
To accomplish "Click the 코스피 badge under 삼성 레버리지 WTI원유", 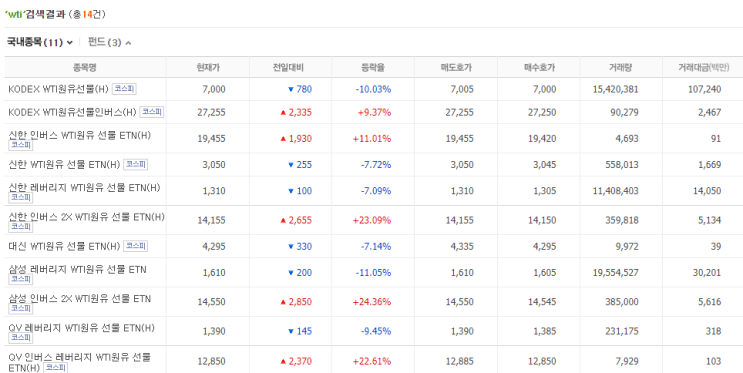I will click(21, 279).
